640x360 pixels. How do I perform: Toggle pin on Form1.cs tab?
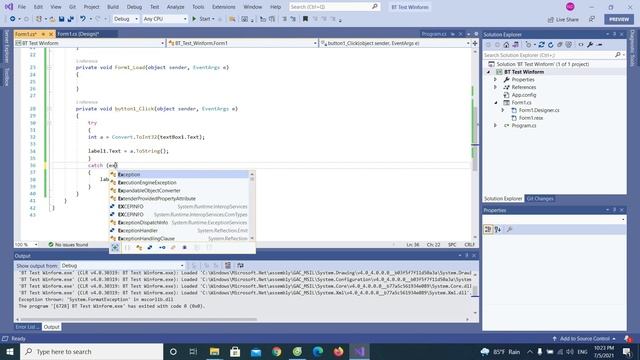(x=43, y=34)
